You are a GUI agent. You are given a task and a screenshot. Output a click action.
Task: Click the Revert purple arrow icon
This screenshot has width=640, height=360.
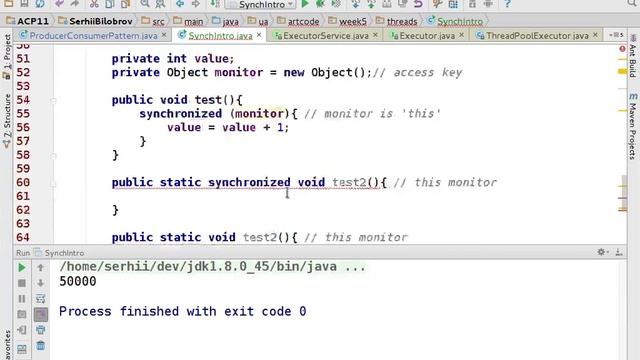pos(418,4)
